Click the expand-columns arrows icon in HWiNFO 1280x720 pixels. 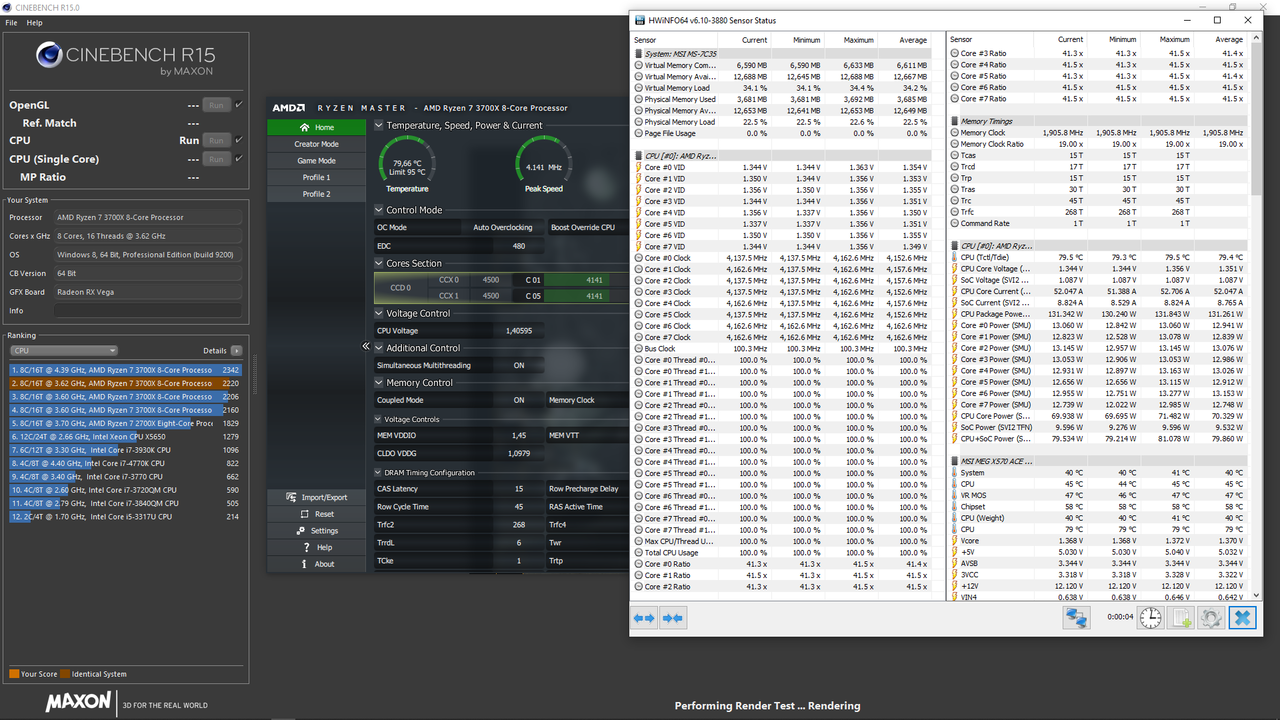(x=644, y=619)
